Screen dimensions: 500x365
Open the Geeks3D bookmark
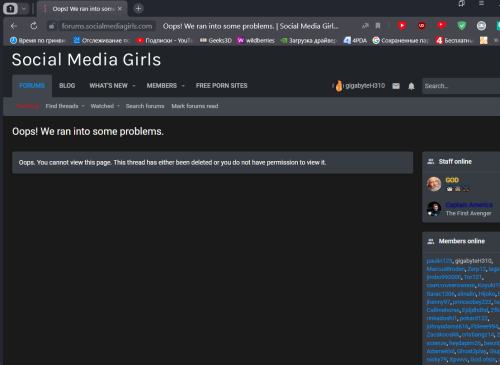(x=215, y=40)
